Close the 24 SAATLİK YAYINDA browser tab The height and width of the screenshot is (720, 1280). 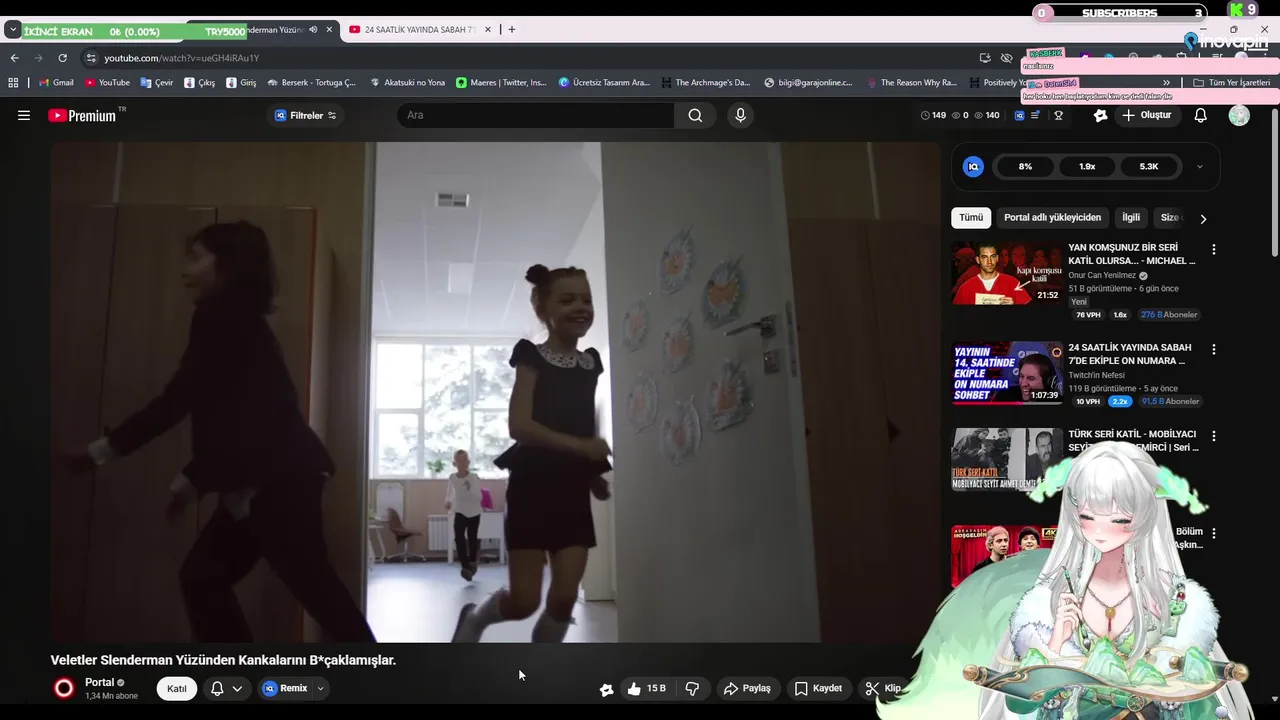click(x=488, y=30)
